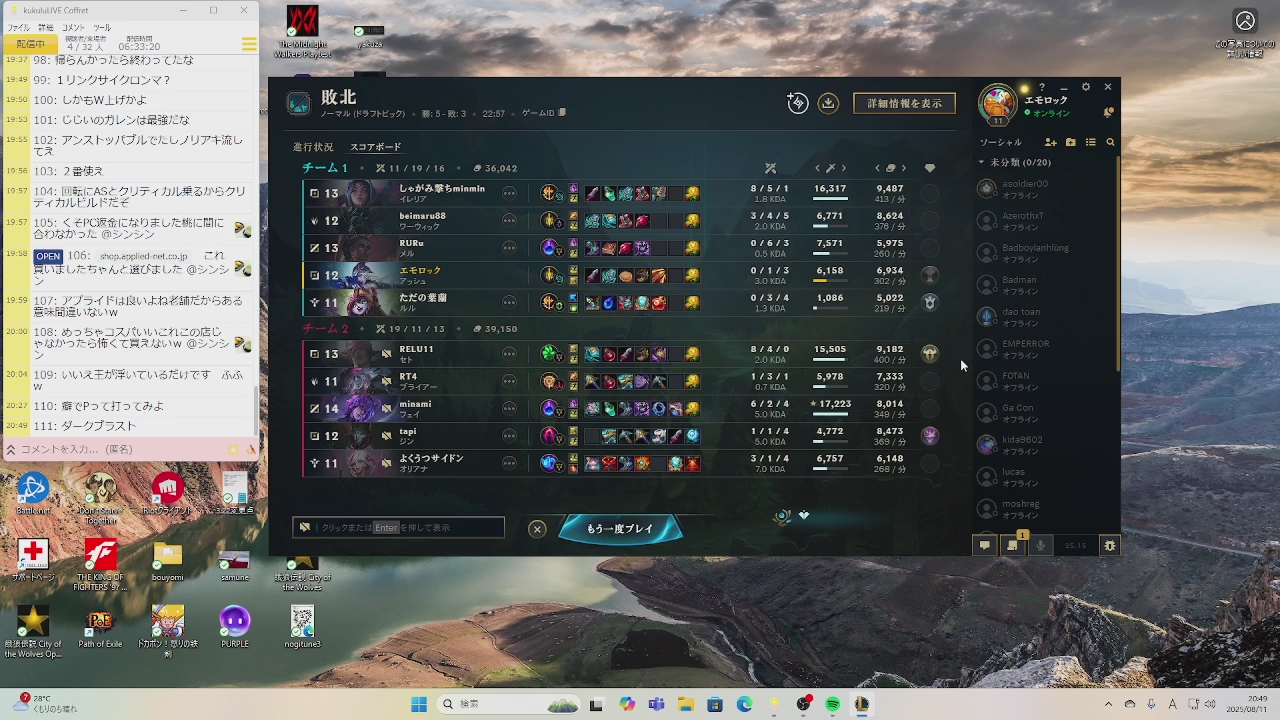Copy the Game ID with the clipboard icon
This screenshot has width=1280, height=720.
(x=562, y=113)
